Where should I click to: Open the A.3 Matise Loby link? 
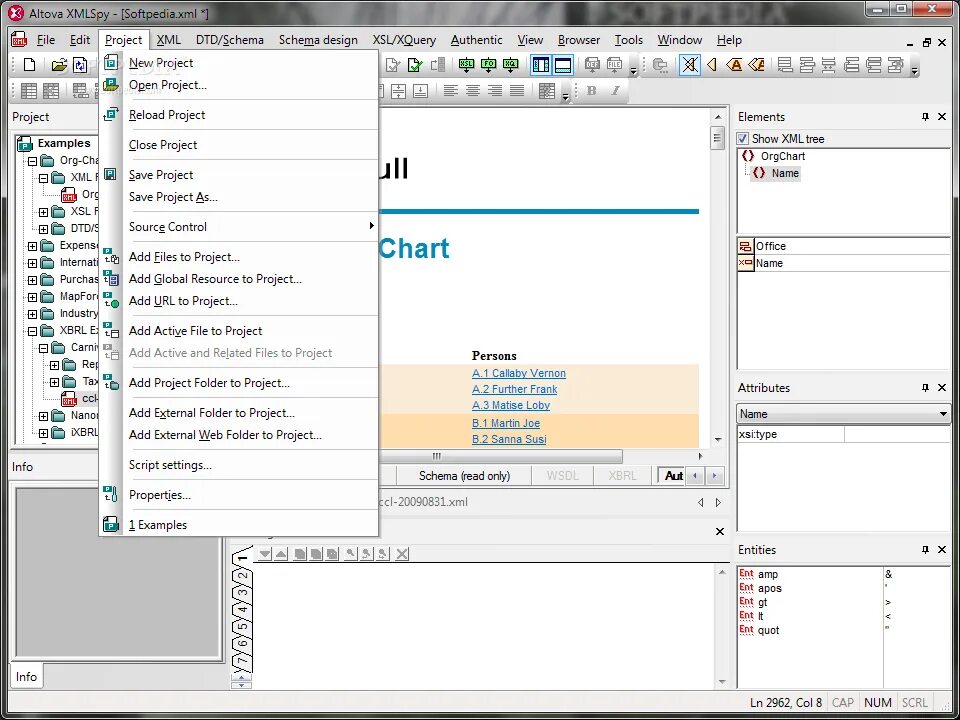click(x=511, y=405)
